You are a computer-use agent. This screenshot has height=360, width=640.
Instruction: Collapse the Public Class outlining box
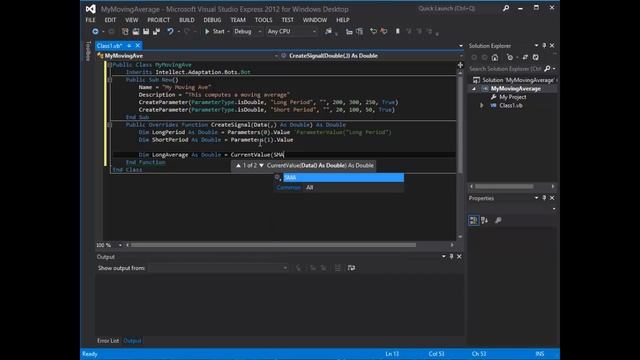click(109, 65)
